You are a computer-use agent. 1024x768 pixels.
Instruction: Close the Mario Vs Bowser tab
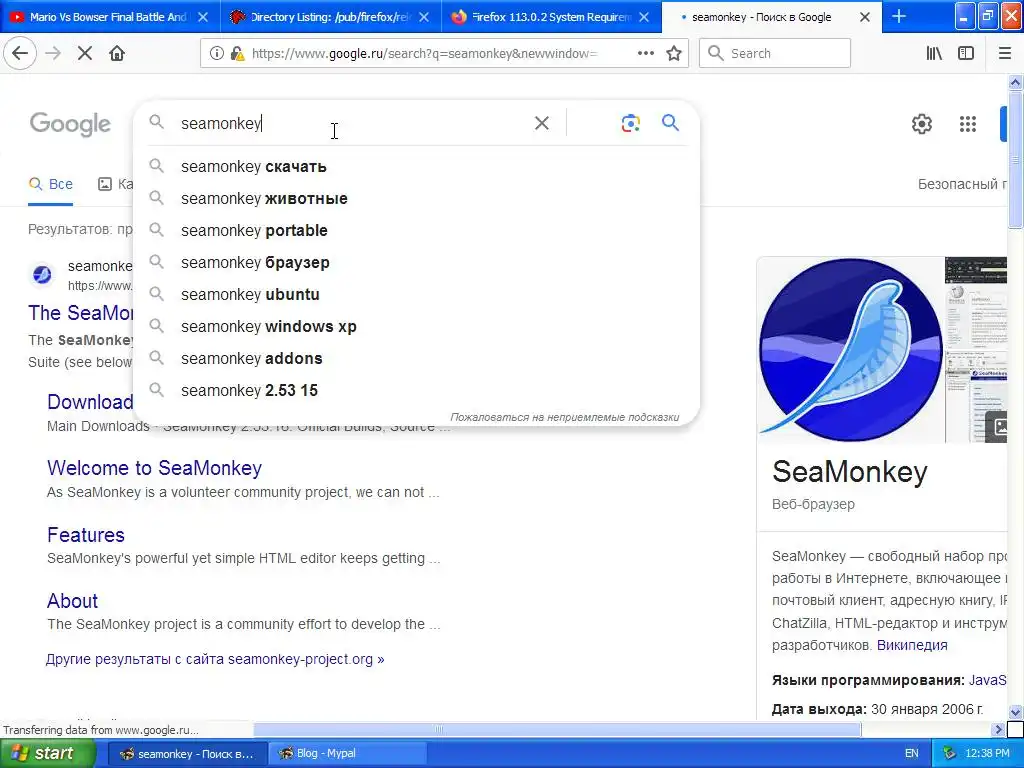203,17
